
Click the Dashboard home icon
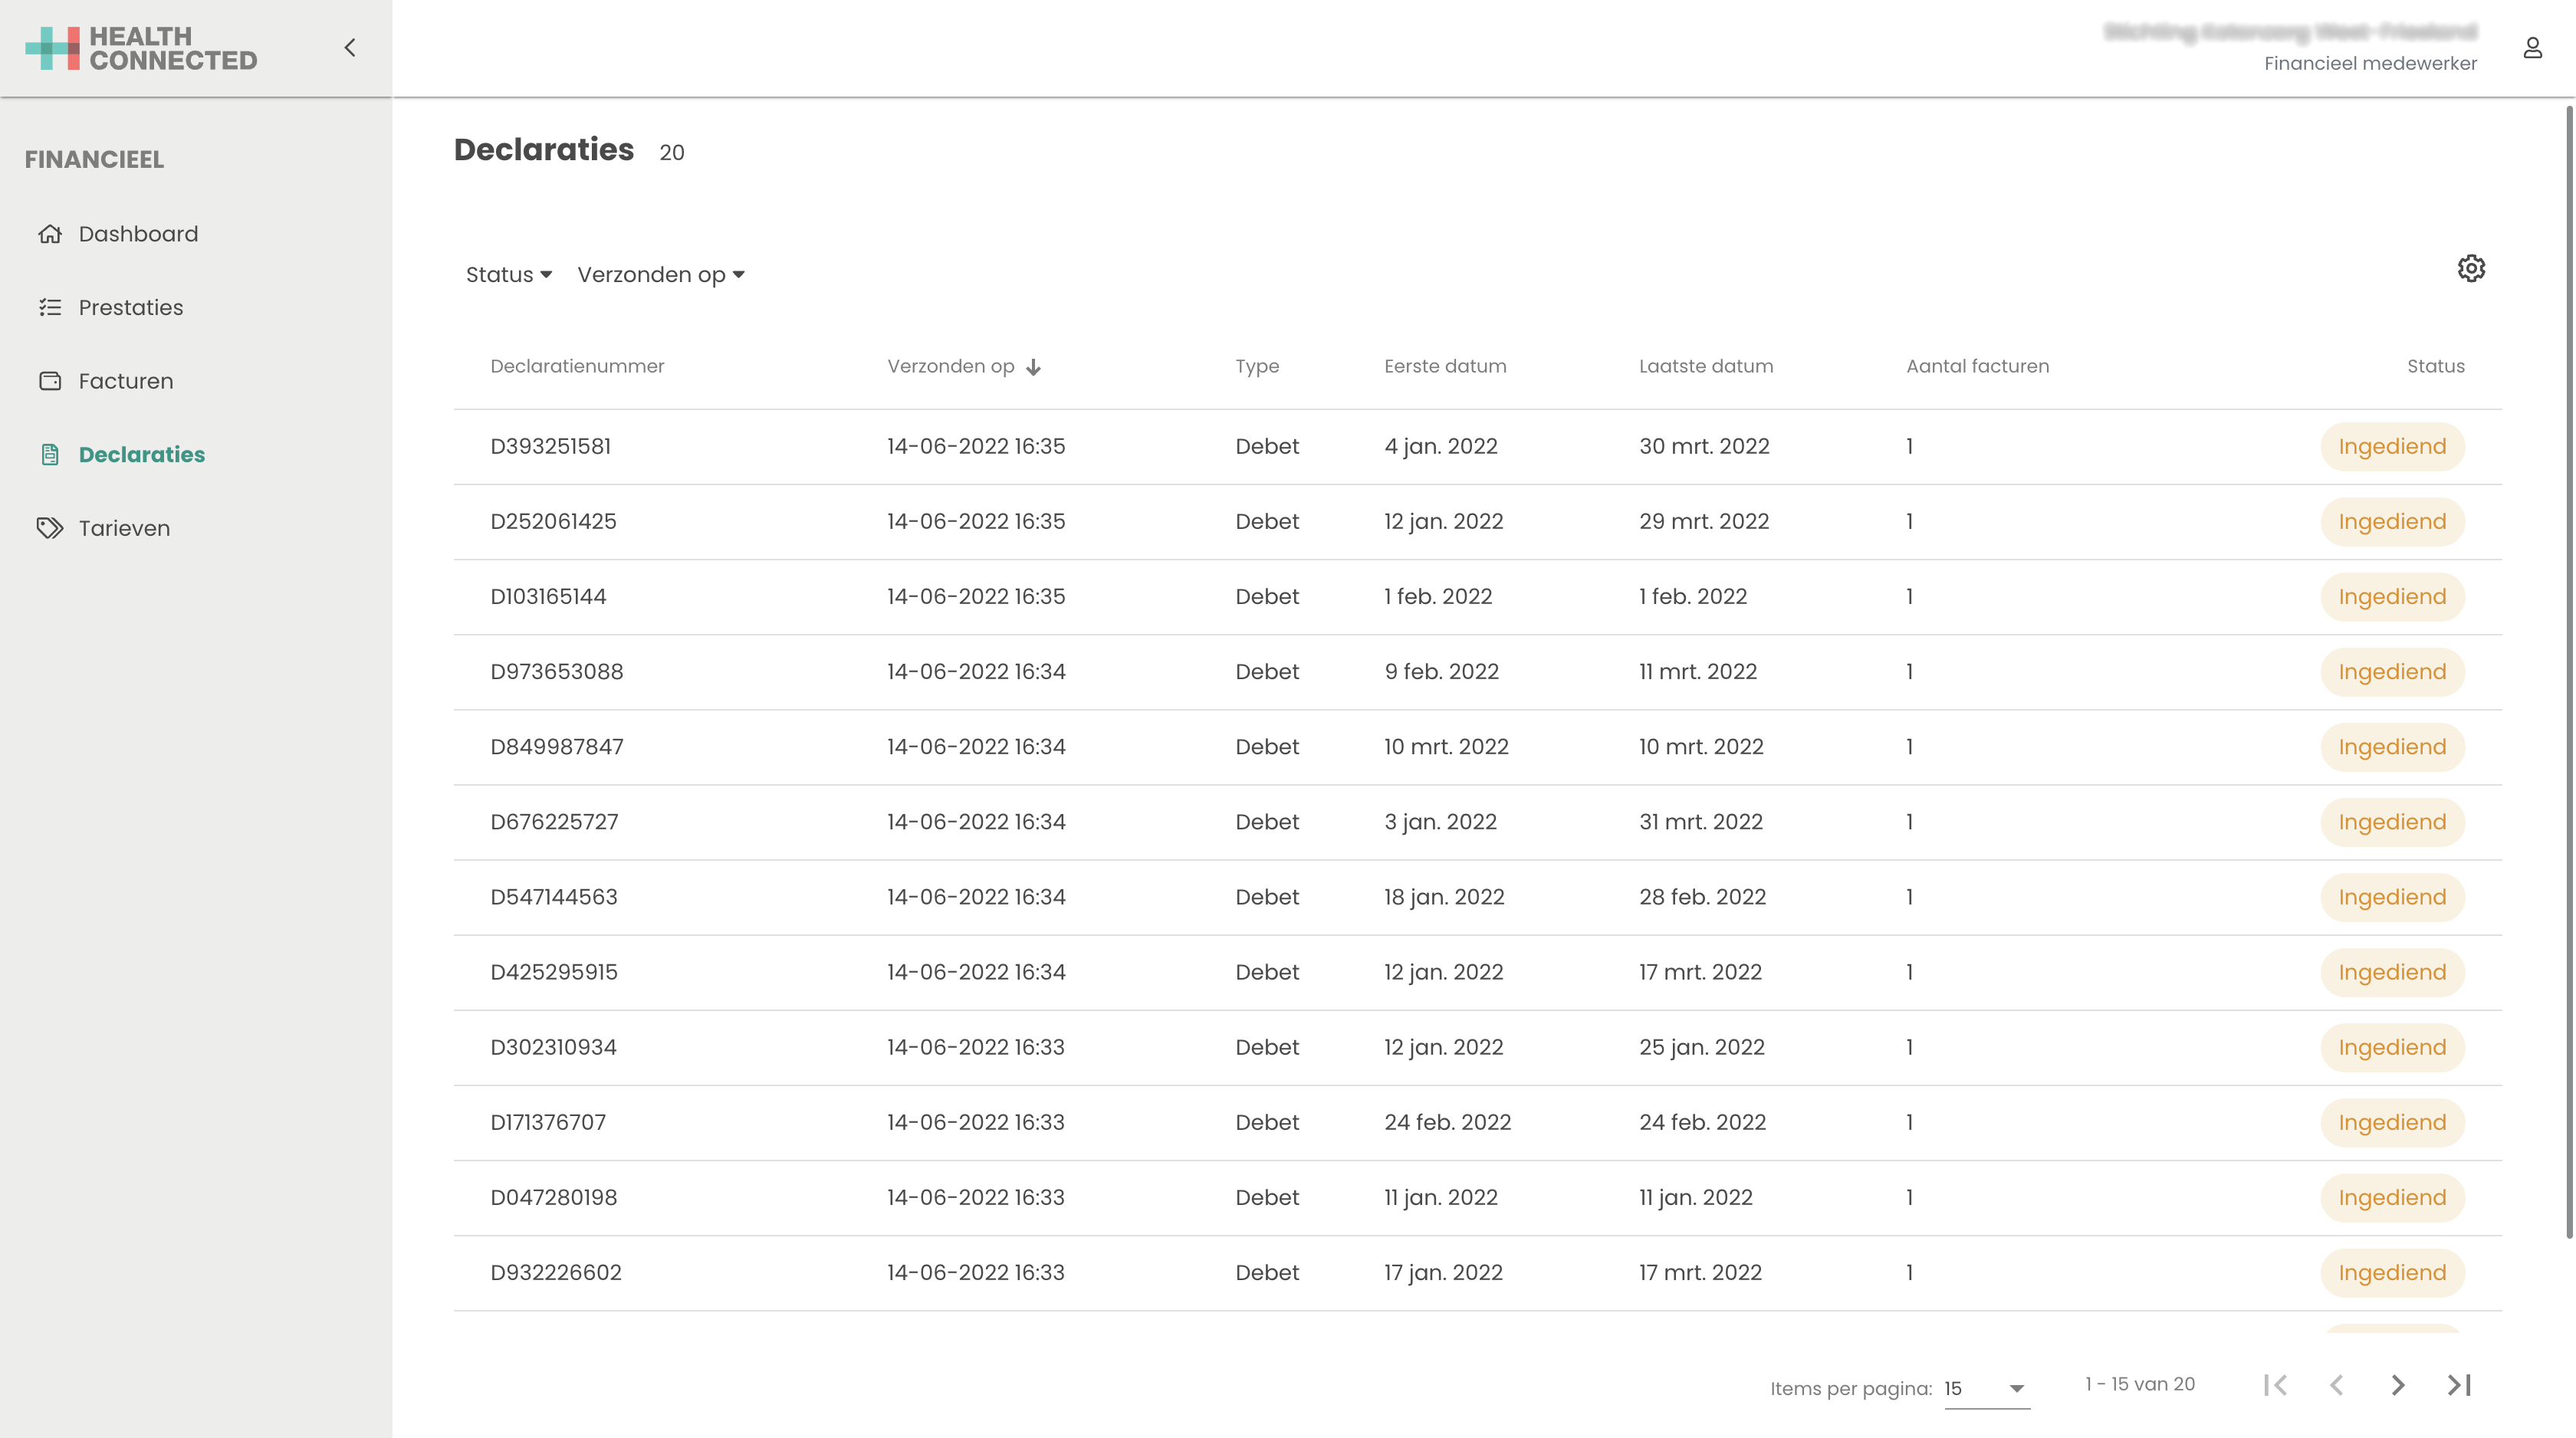point(50,234)
